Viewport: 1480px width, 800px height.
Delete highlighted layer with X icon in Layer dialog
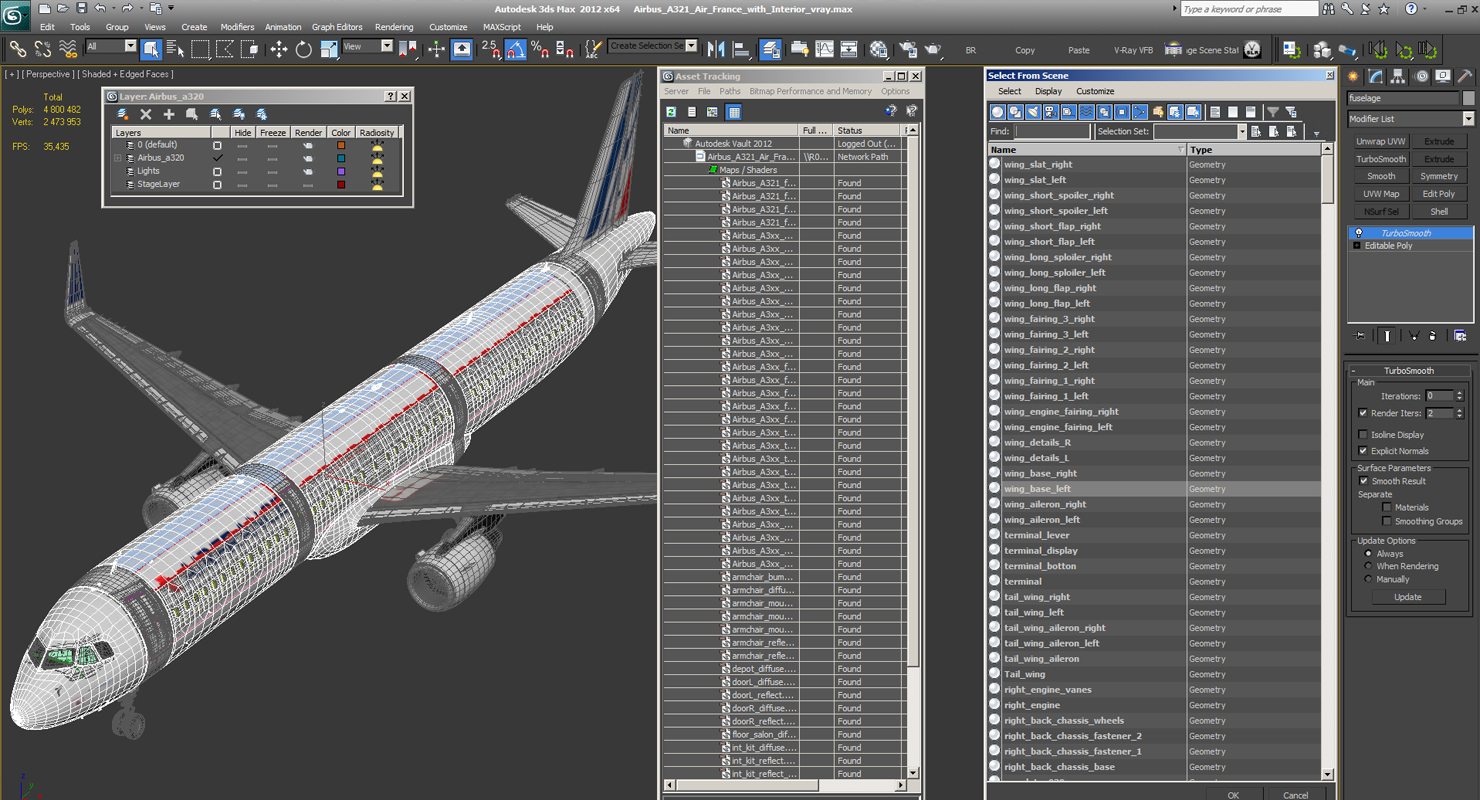146,114
